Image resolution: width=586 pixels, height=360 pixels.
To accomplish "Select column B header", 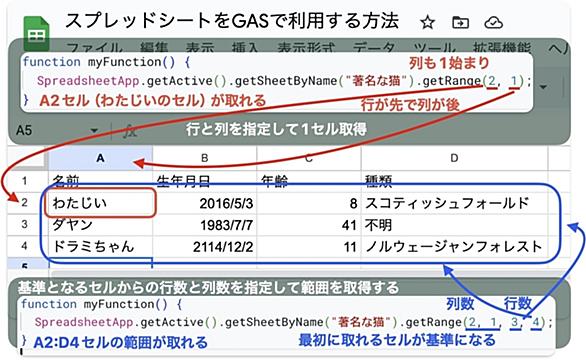I will click(x=204, y=158).
